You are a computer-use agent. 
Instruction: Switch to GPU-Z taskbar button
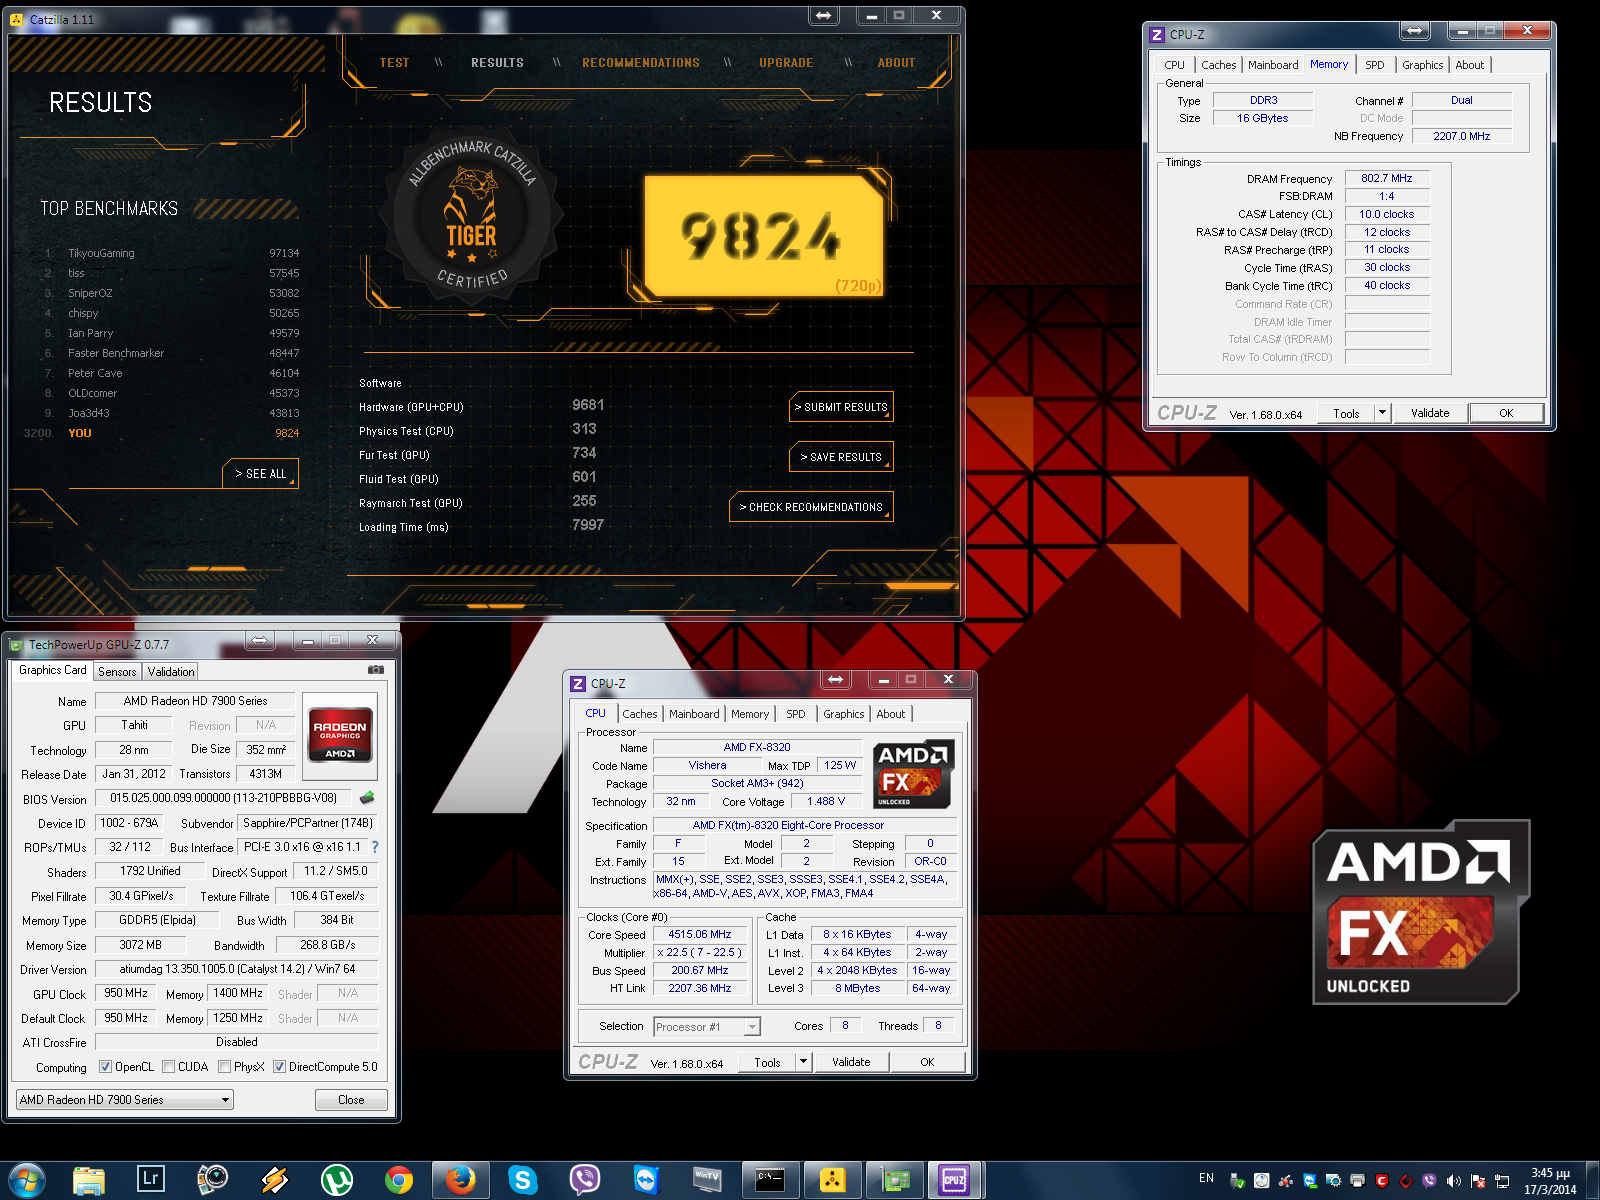pyautogui.click(x=894, y=1181)
